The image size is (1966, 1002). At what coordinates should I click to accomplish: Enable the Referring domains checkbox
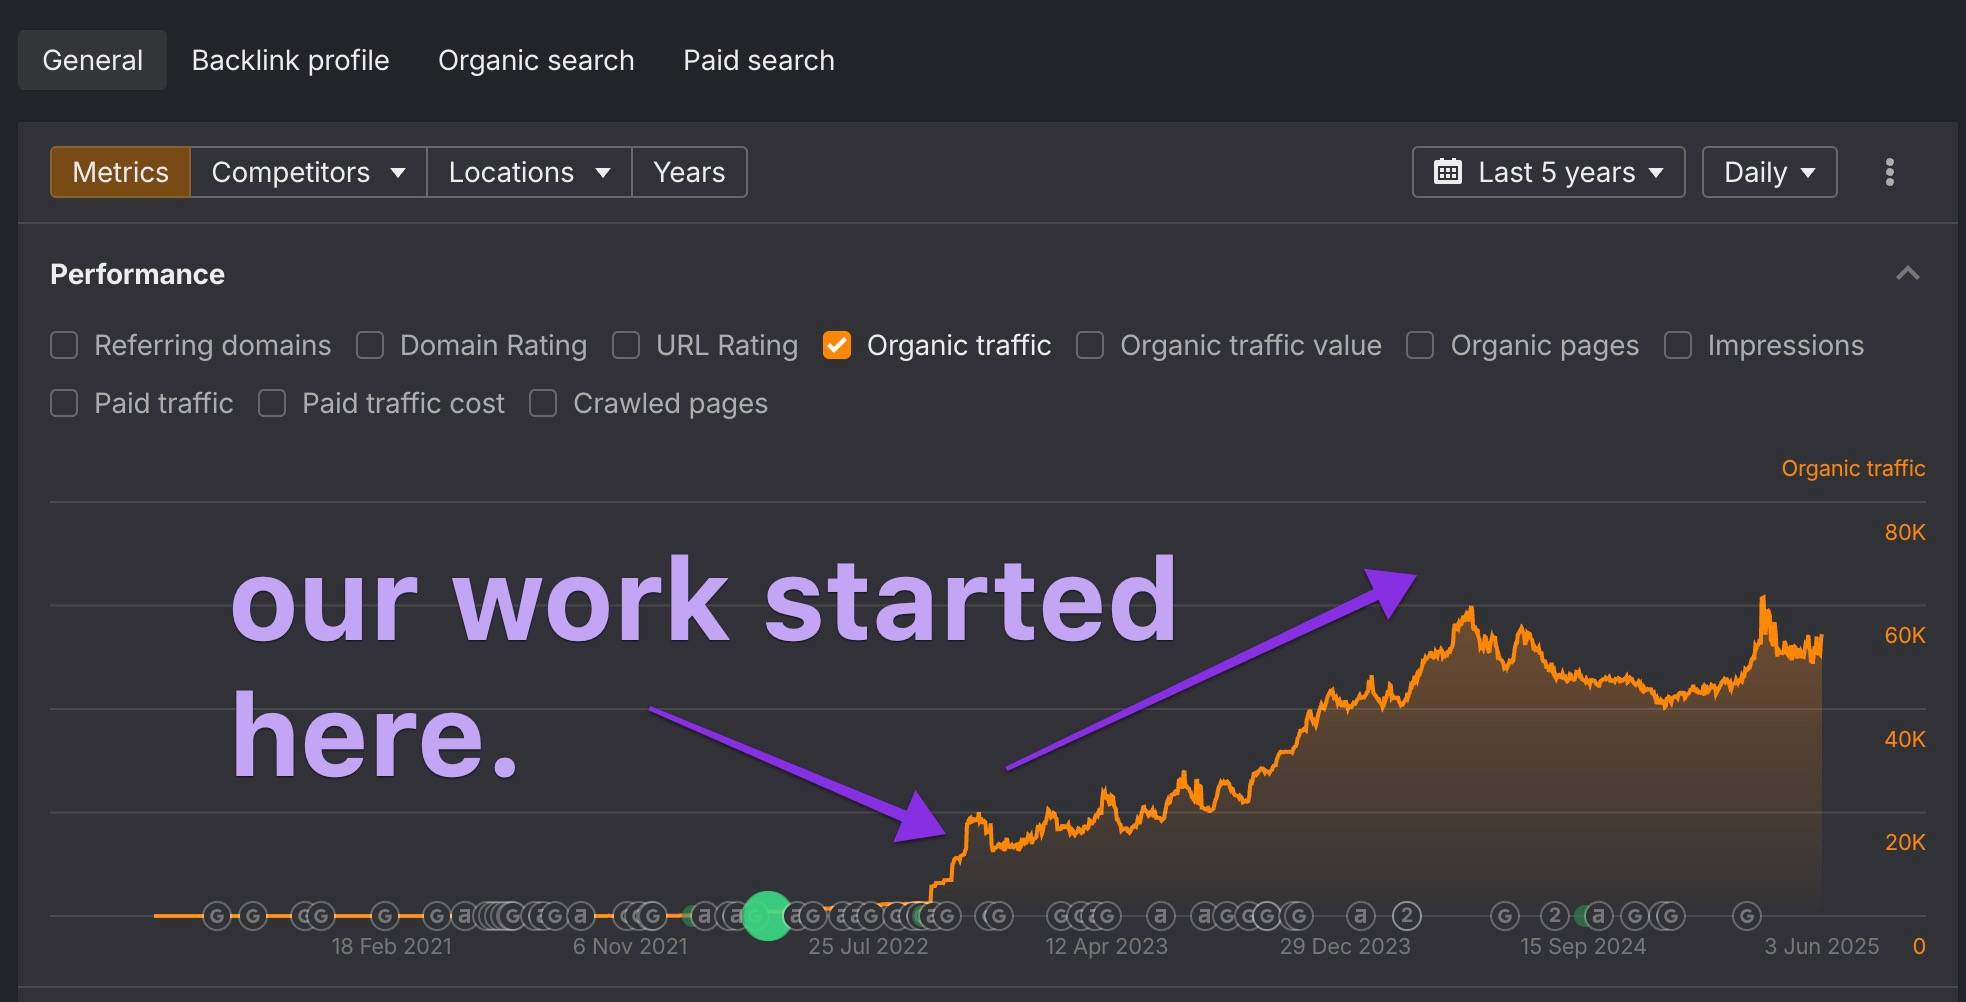click(x=64, y=345)
